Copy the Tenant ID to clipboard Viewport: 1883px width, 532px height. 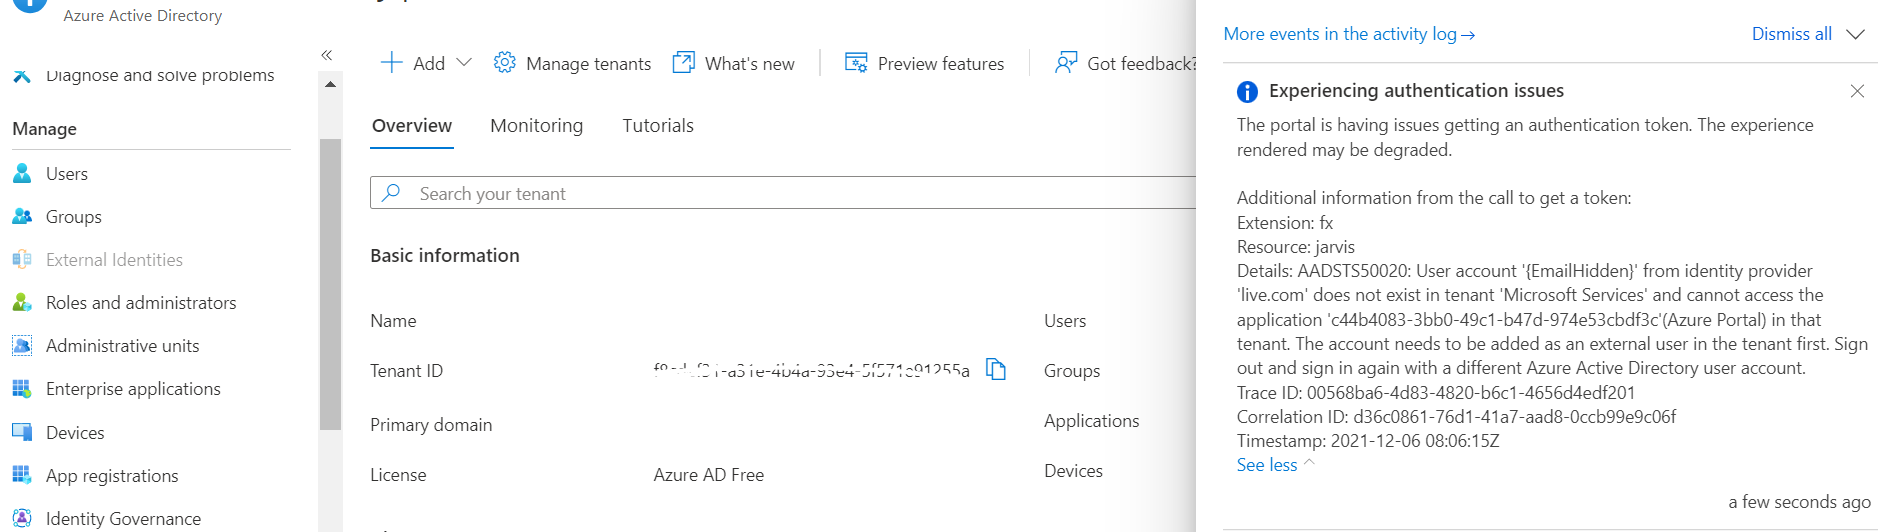[996, 370]
